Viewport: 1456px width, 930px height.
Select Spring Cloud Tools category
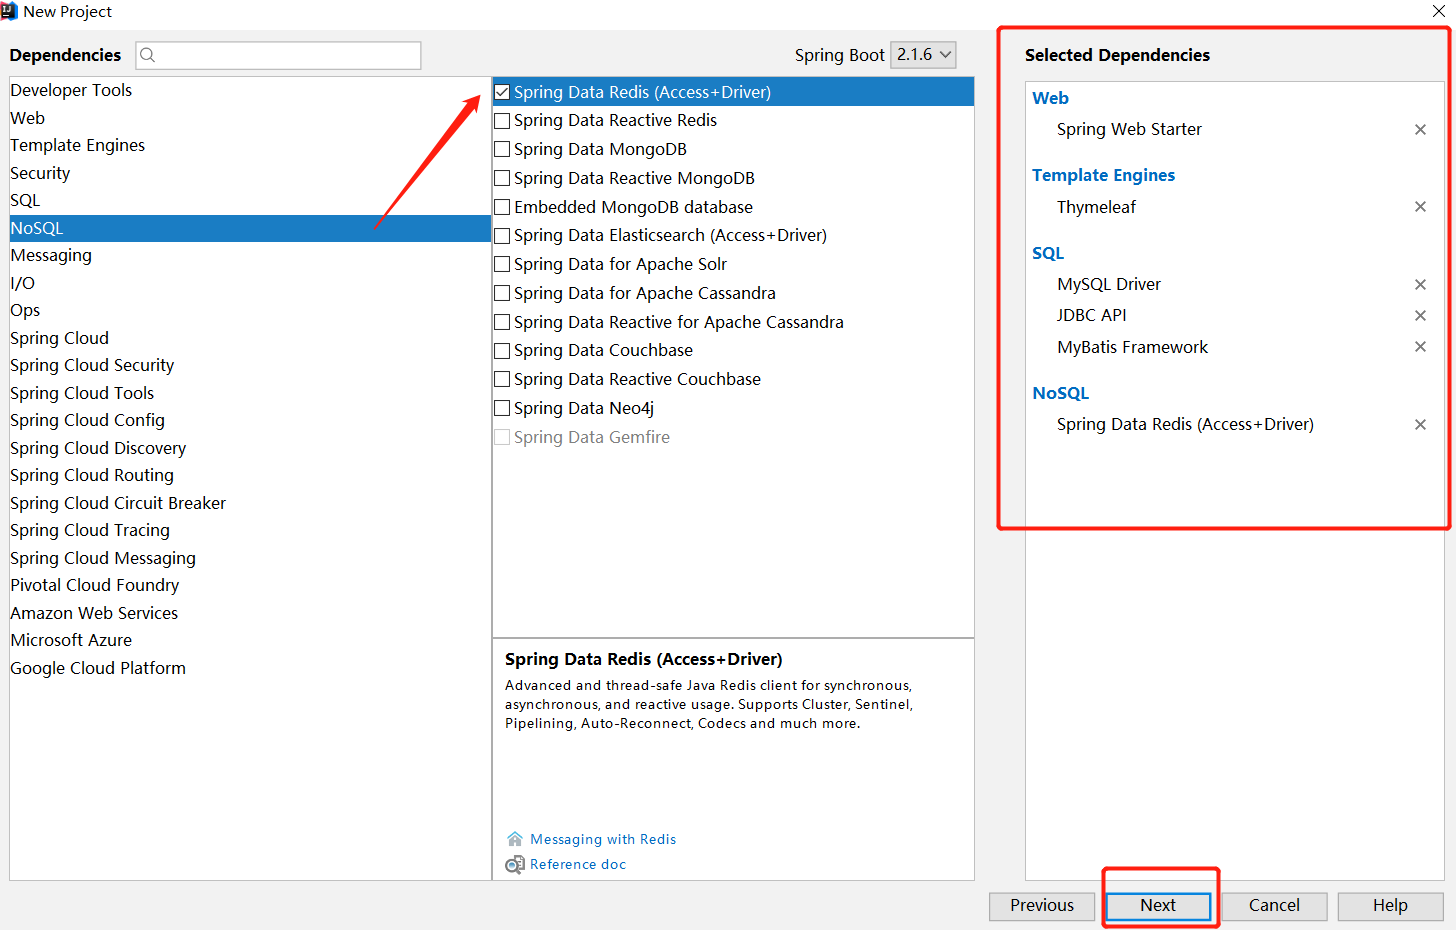[250, 393]
